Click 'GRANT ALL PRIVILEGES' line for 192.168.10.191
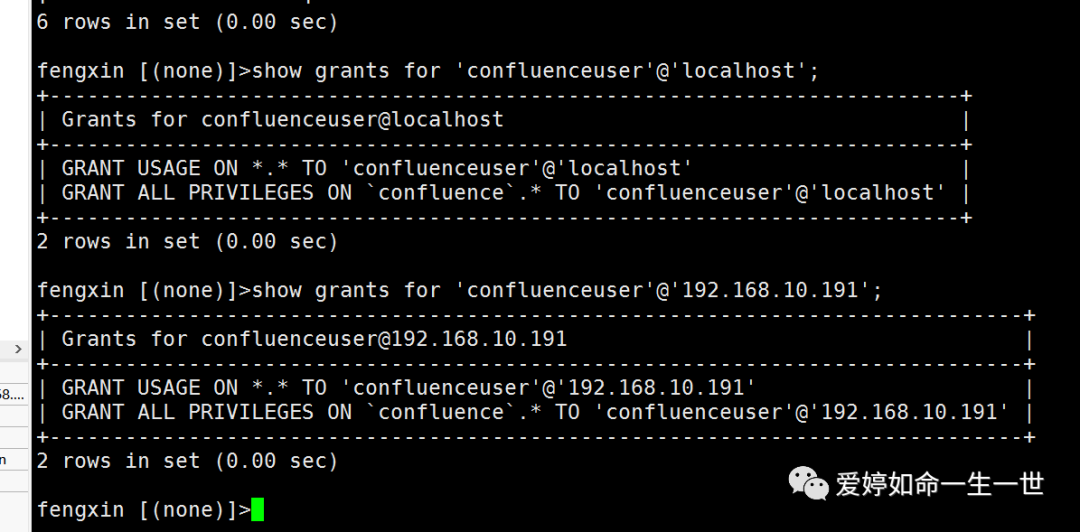The height and width of the screenshot is (532, 1080). [534, 412]
